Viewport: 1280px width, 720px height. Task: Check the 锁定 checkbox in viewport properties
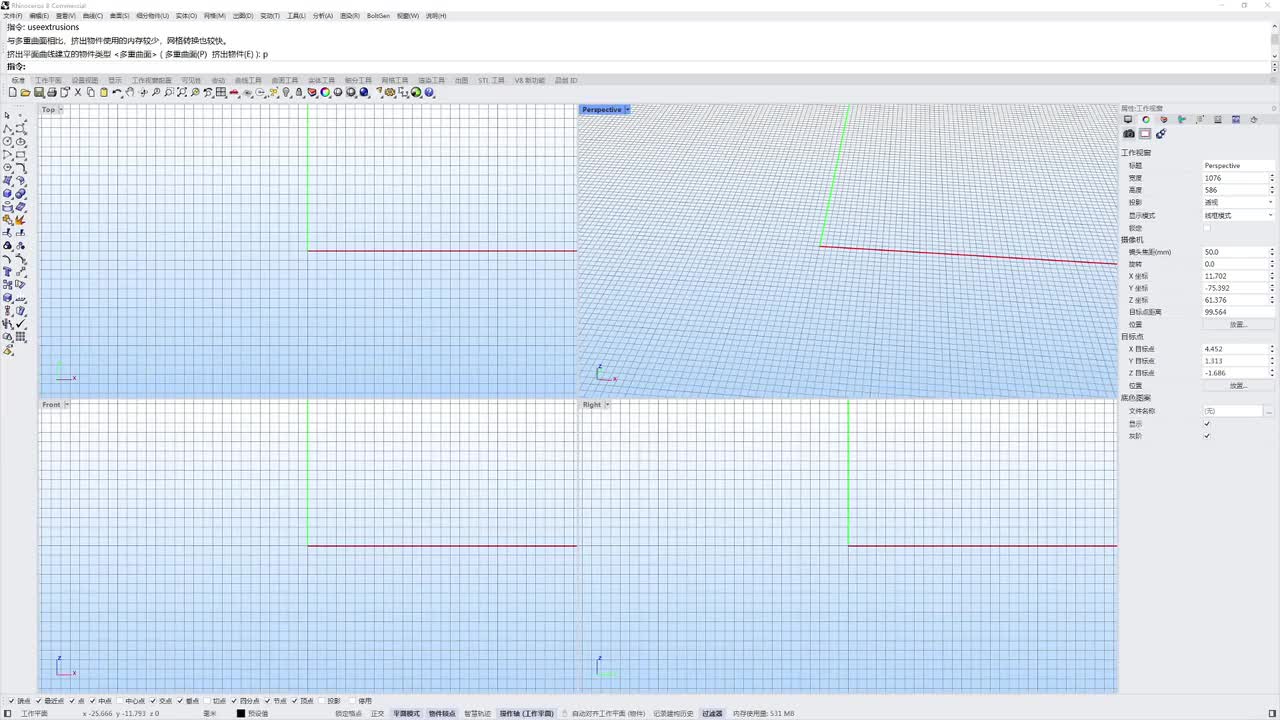tap(1207, 228)
